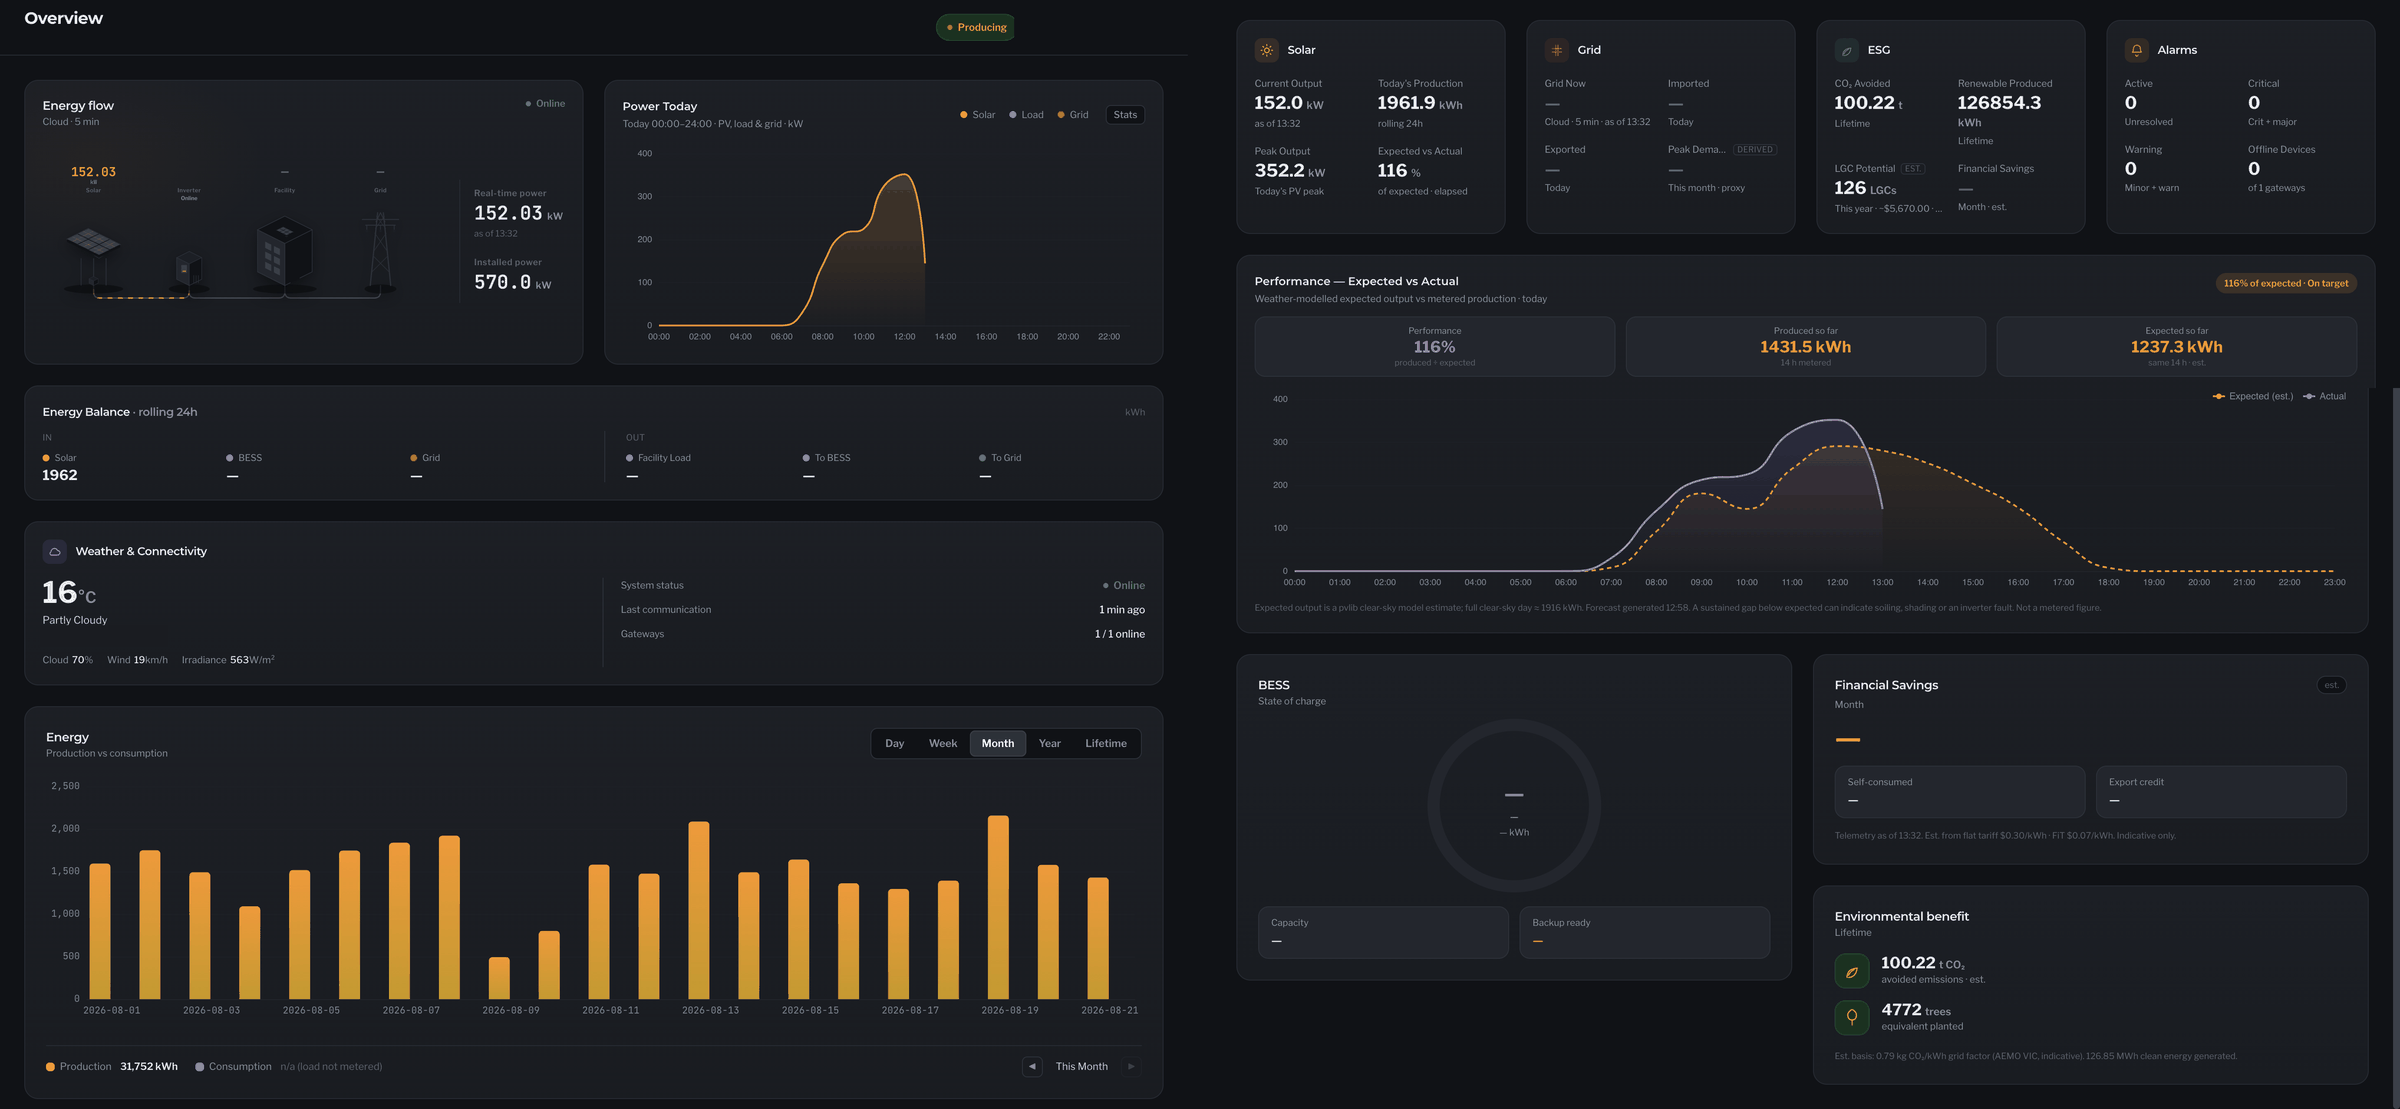This screenshot has height=1109, width=2400.
Task: Click the Producing status badge
Action: (976, 27)
